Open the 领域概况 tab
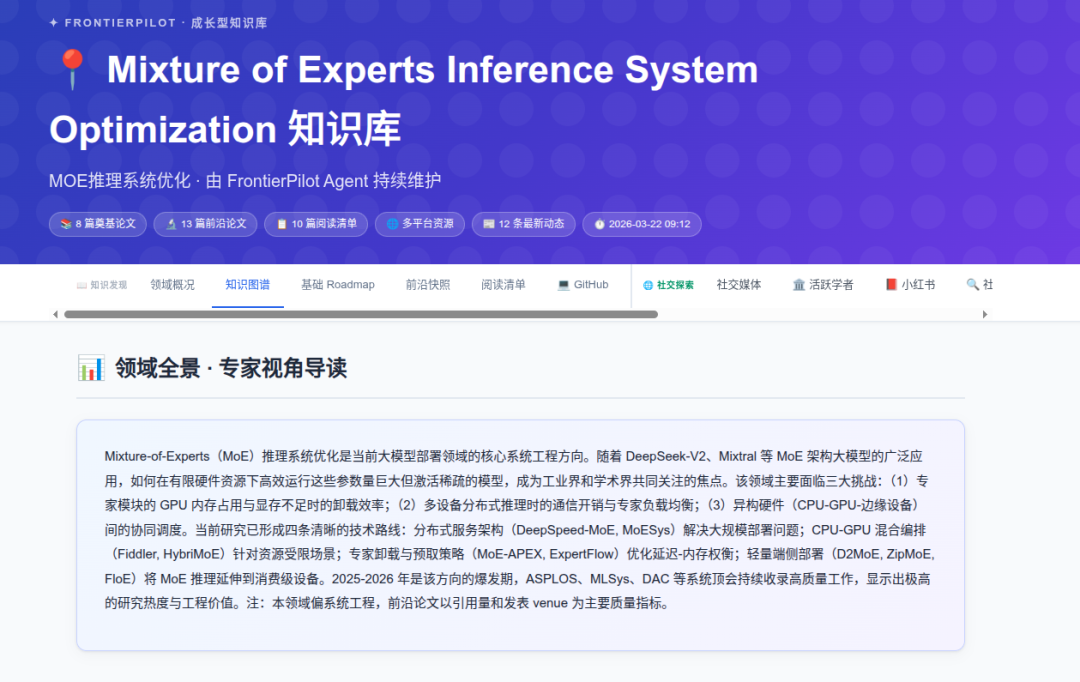 (x=173, y=285)
